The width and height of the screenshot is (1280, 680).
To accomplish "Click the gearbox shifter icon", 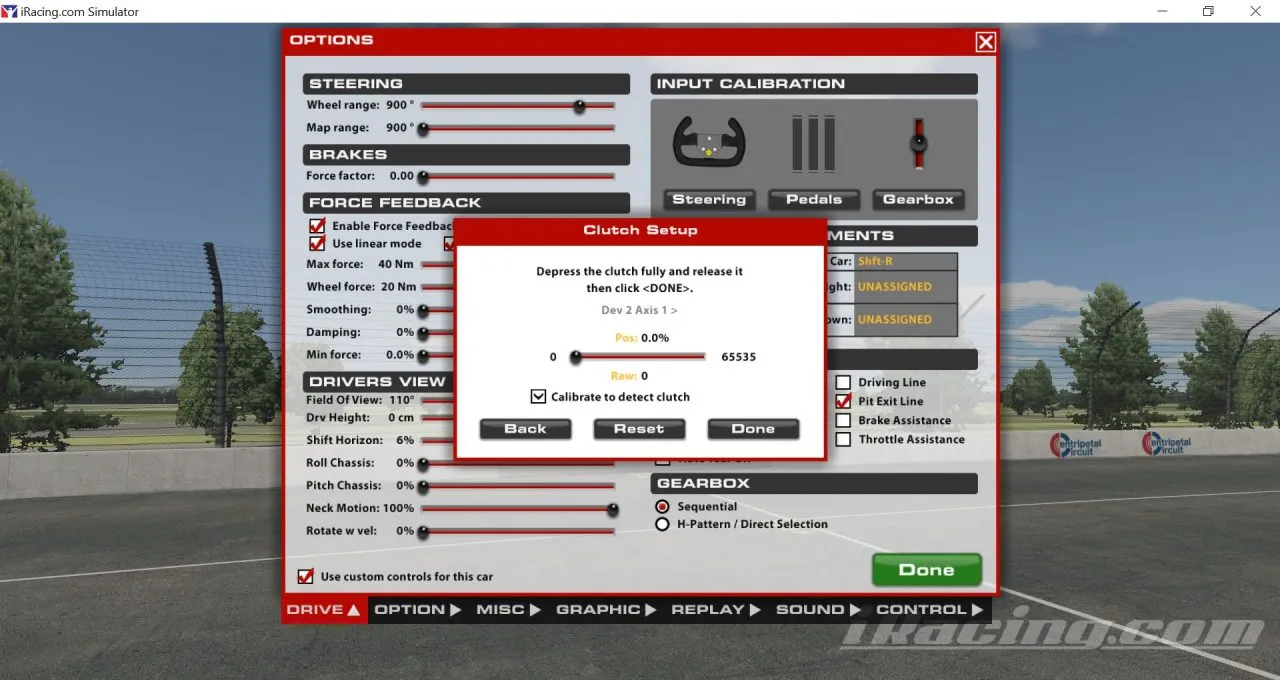I will click(x=918, y=144).
